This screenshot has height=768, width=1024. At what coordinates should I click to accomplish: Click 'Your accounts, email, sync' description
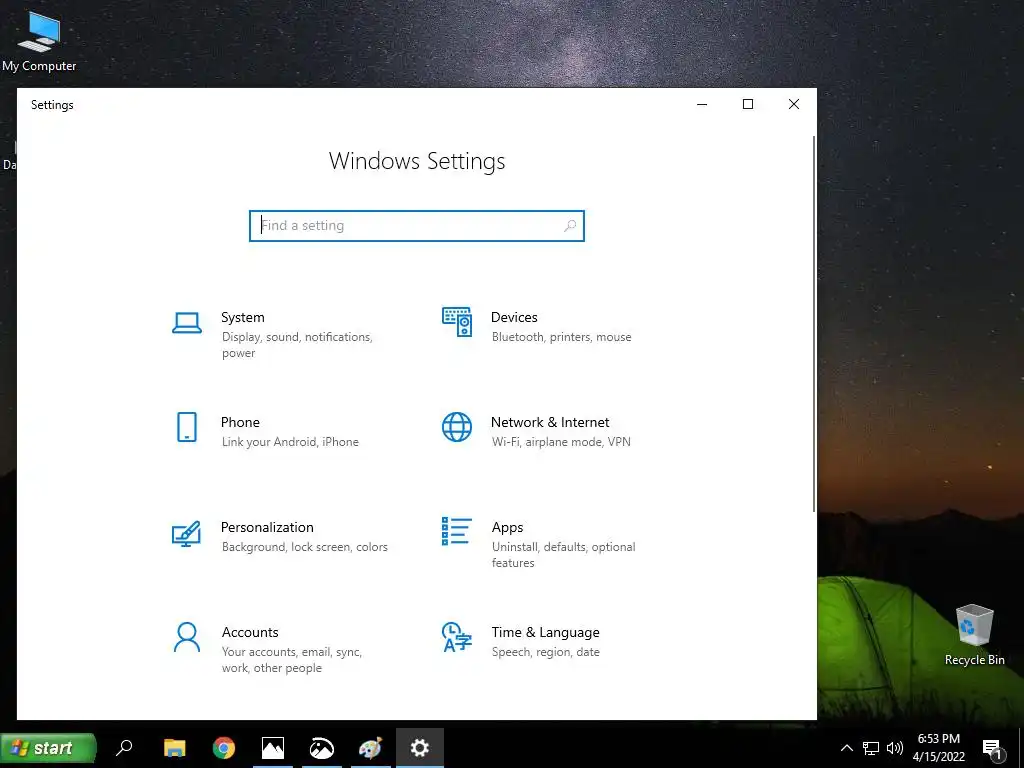pyautogui.click(x=291, y=652)
